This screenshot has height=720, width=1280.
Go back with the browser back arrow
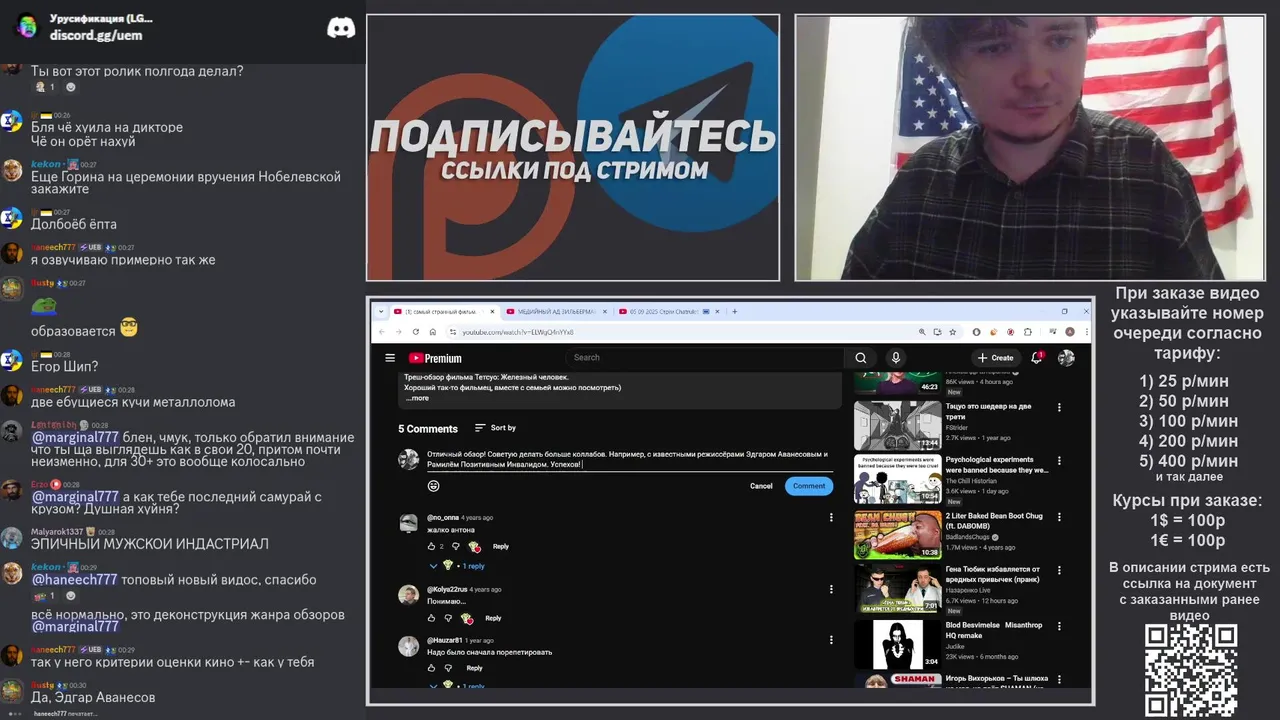(381, 332)
